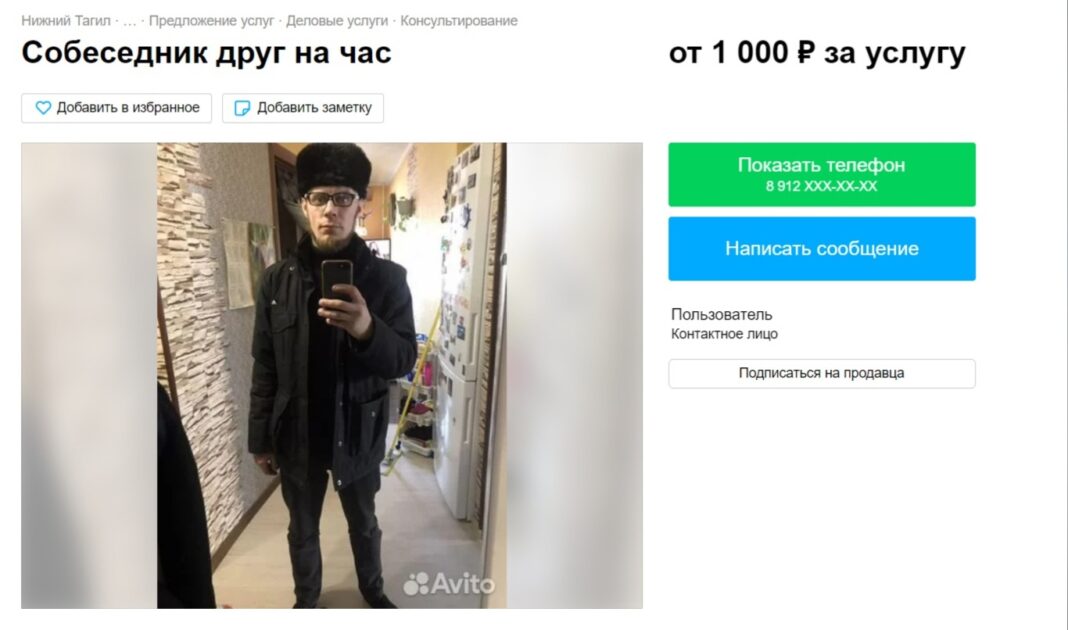1068x630 pixels.
Task: Click the Пользователь seller name
Action: [x=721, y=315]
